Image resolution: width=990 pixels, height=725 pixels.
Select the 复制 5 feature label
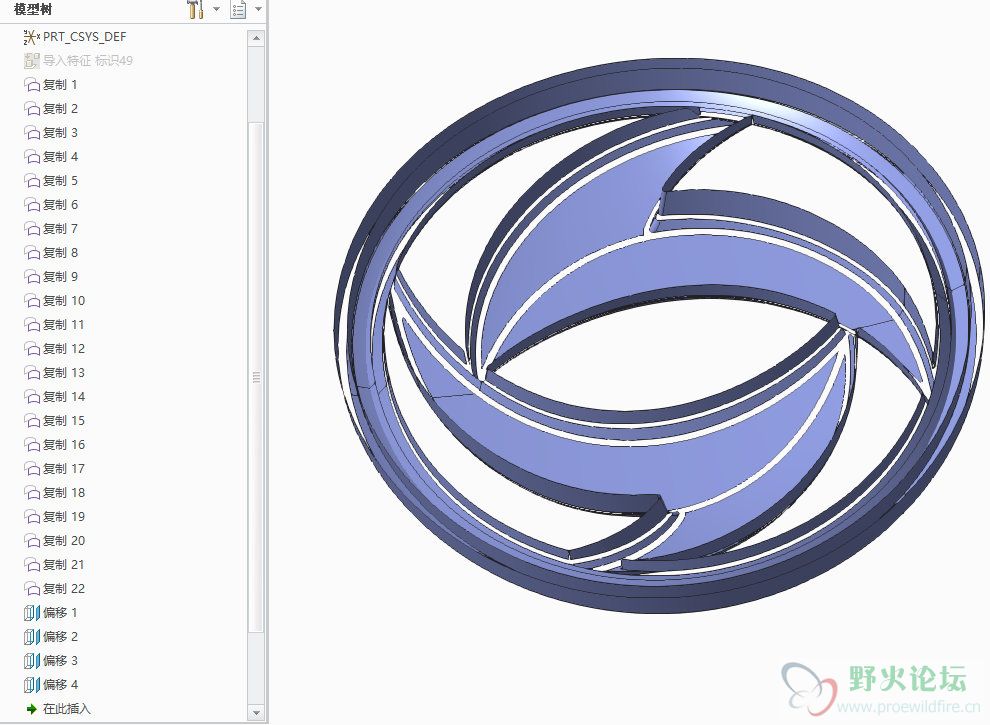(x=61, y=181)
